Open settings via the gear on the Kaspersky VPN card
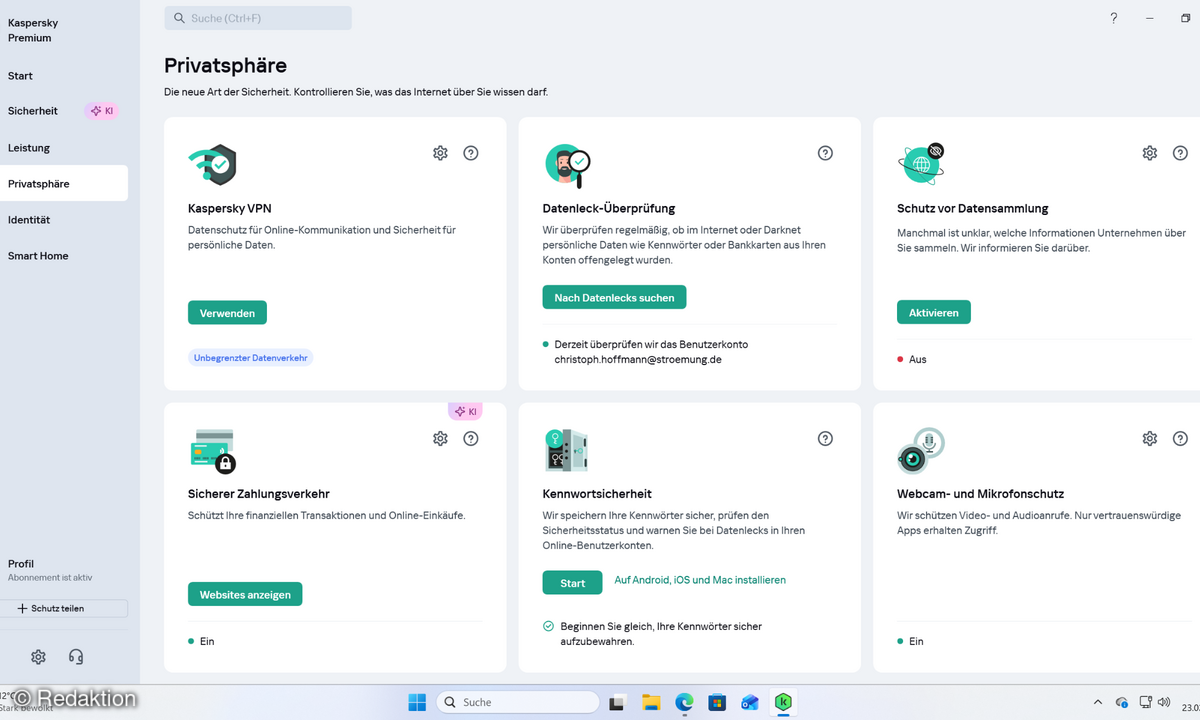This screenshot has width=1200, height=720. (440, 152)
